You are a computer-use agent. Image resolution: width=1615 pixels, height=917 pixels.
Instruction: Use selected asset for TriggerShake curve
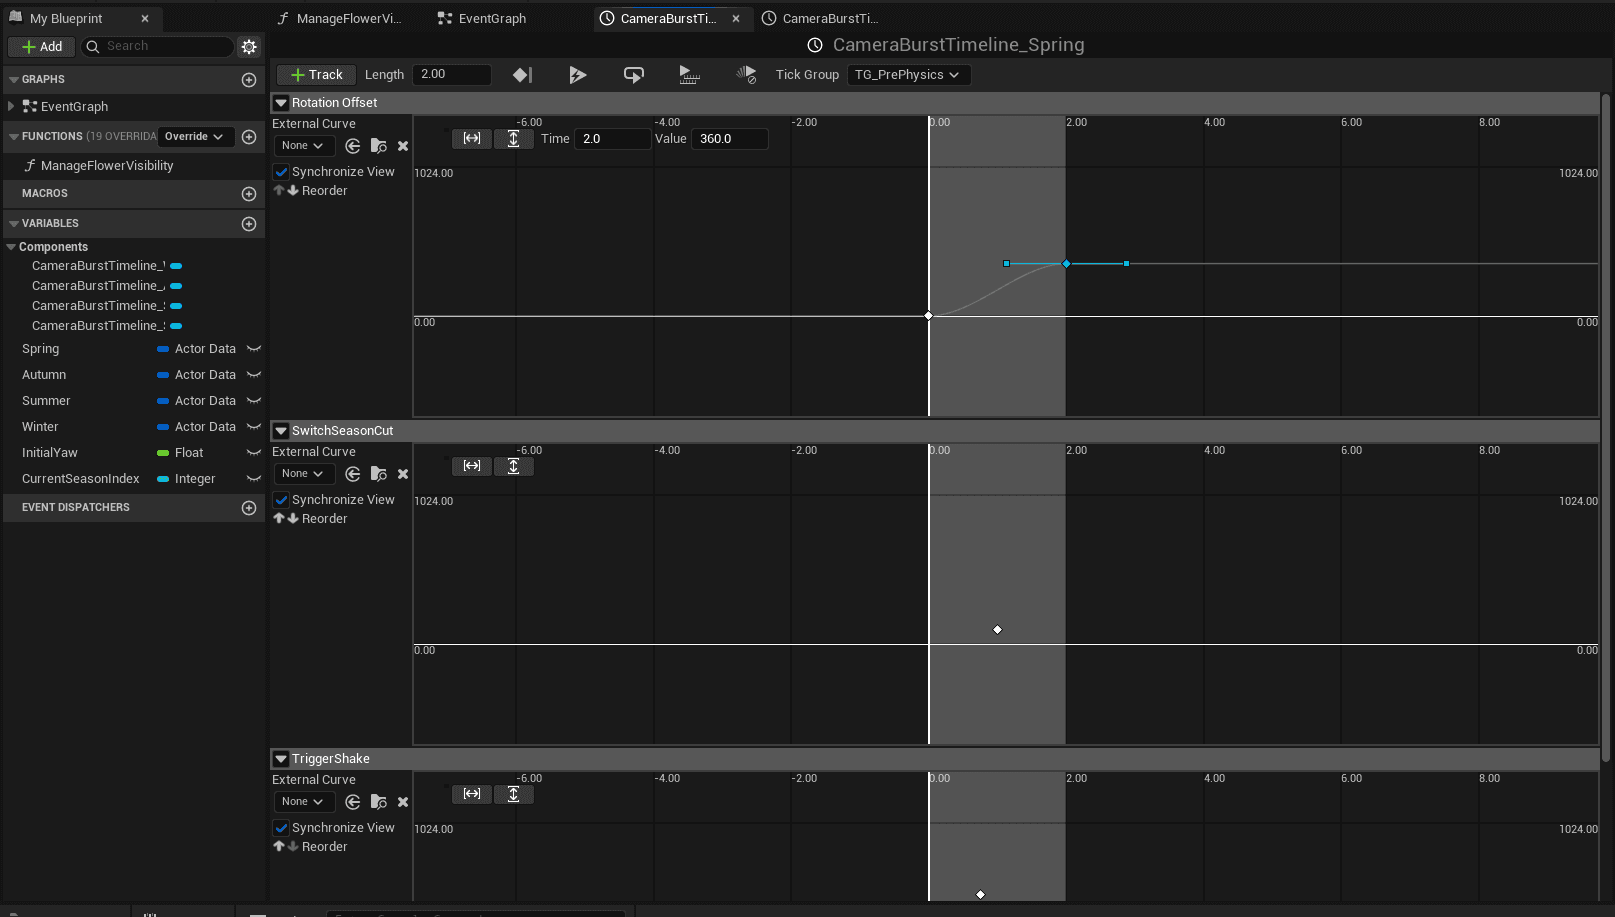pos(353,802)
